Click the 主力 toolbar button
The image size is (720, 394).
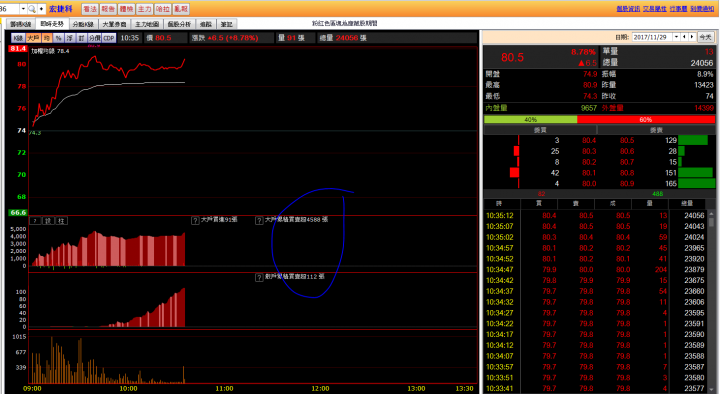[x=145, y=9]
